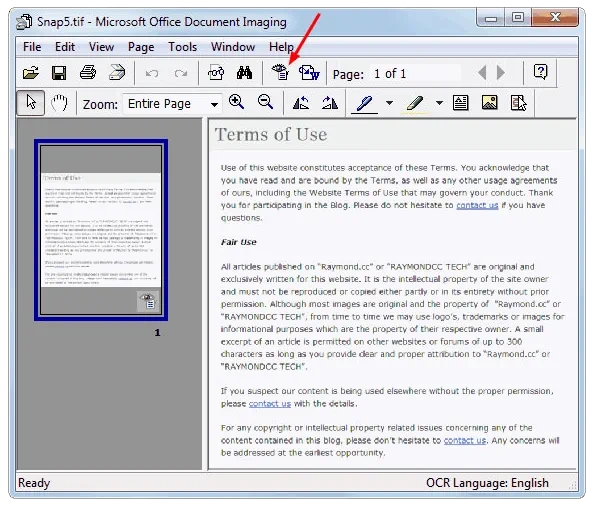This screenshot has width=592, height=506.
Task: Open the Tools menu
Action: tap(182, 47)
